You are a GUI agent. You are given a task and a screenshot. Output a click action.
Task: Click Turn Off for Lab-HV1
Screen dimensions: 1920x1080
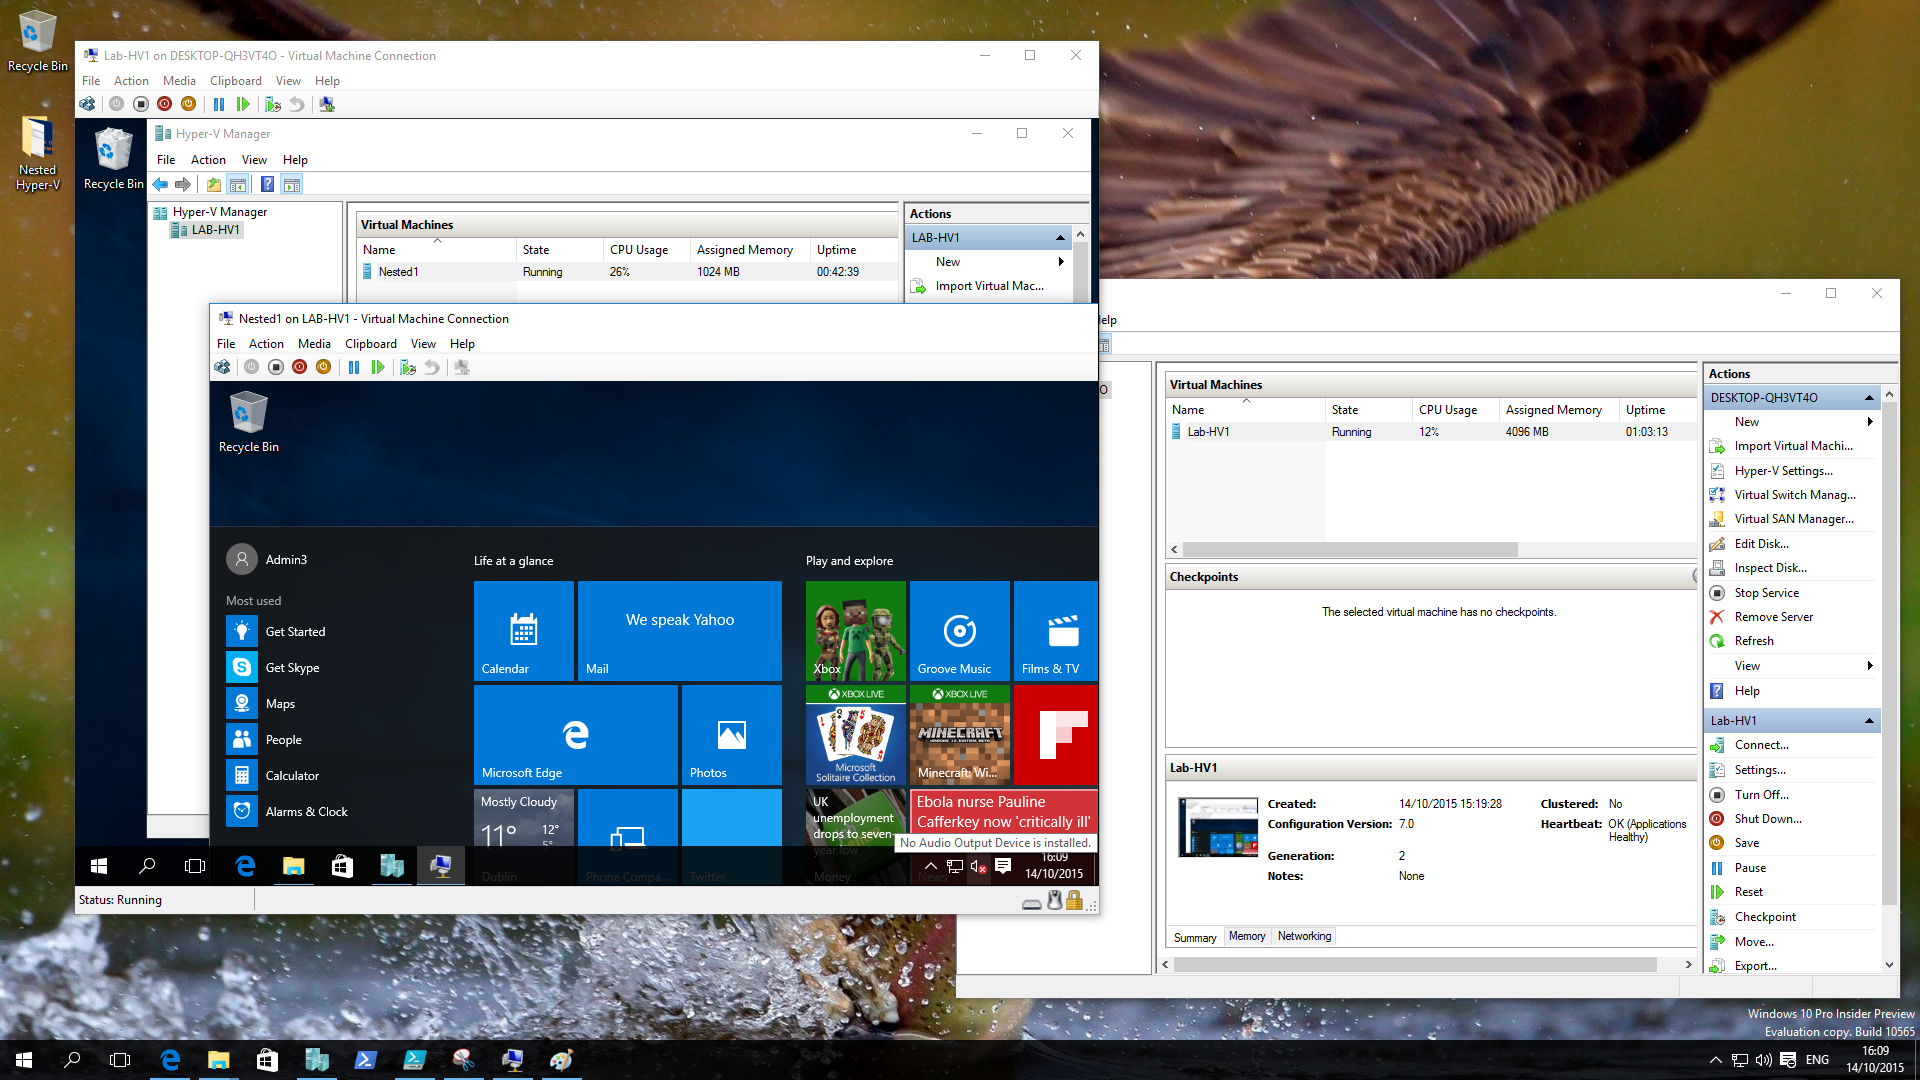pyautogui.click(x=1763, y=794)
